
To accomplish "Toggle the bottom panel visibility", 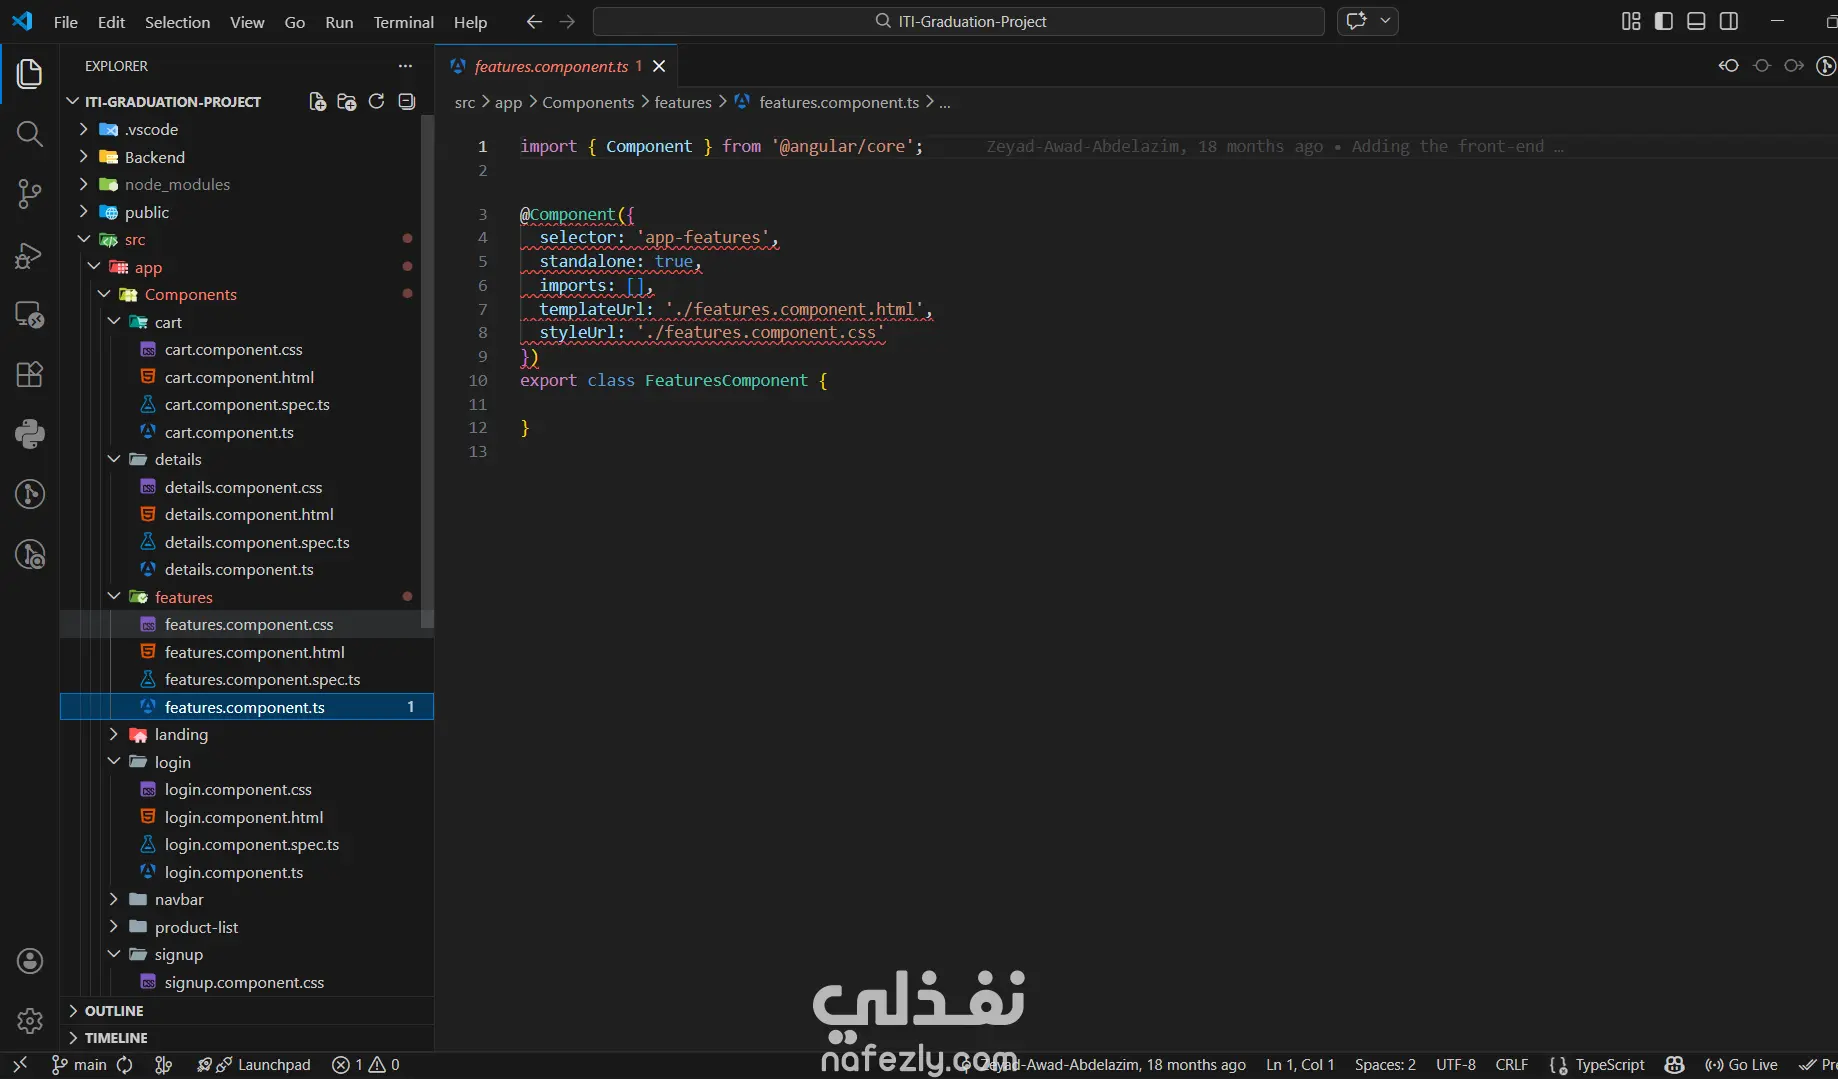I will 1696,21.
